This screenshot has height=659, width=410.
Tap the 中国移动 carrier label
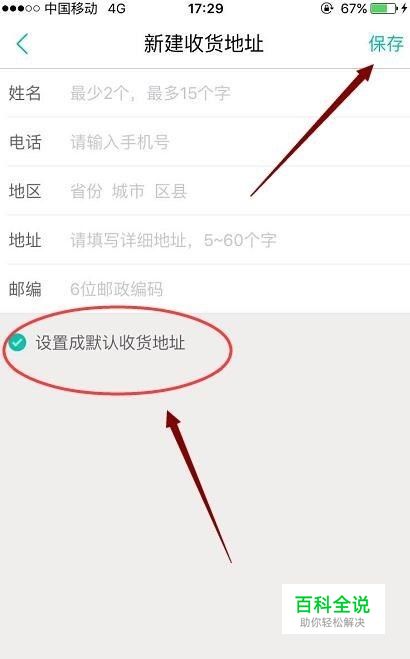(x=71, y=8)
